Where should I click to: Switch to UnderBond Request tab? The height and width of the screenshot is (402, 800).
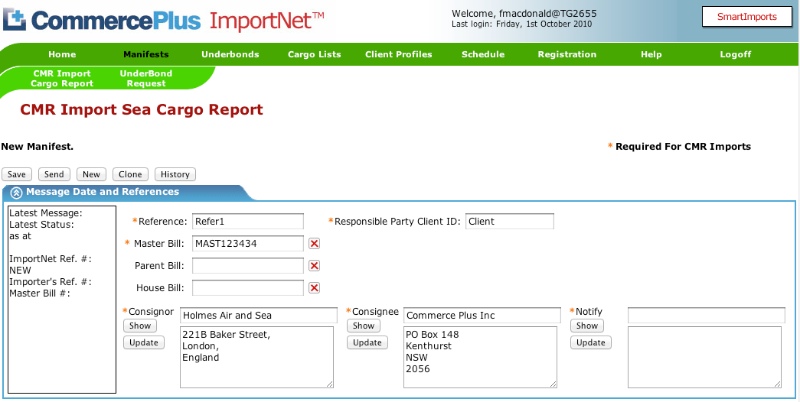click(x=146, y=79)
